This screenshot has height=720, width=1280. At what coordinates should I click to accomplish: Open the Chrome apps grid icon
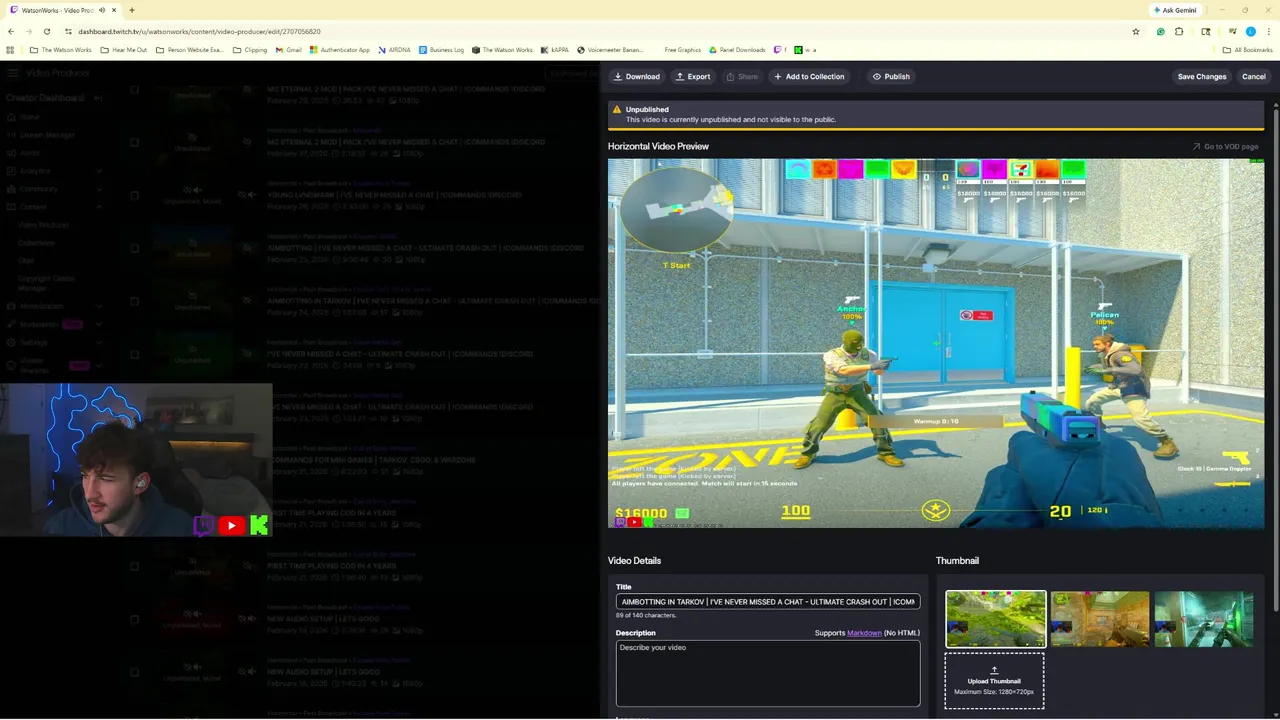coord(10,50)
